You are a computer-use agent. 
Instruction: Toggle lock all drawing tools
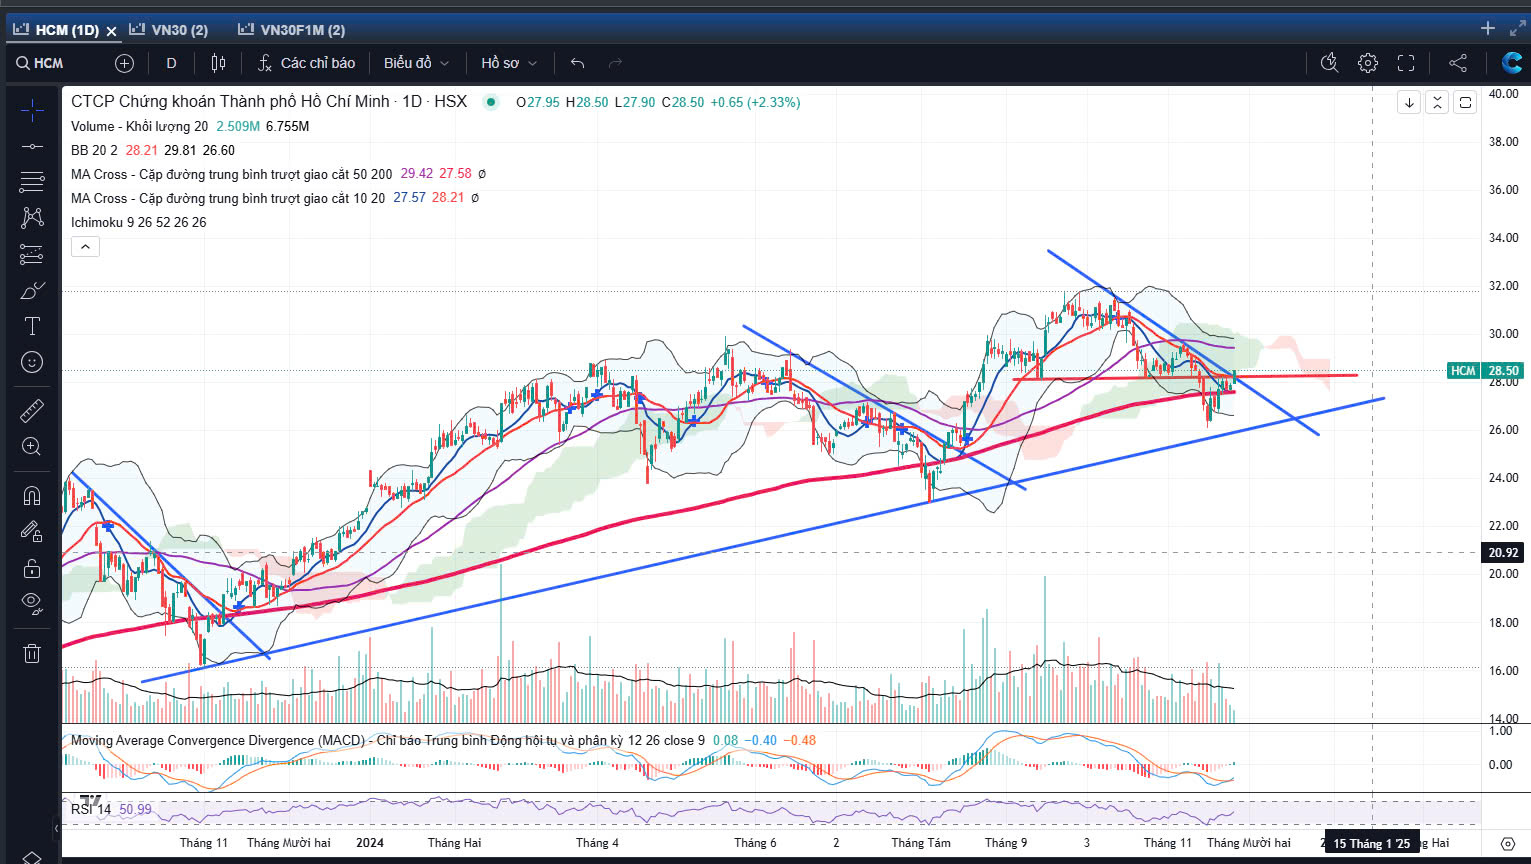(x=32, y=568)
